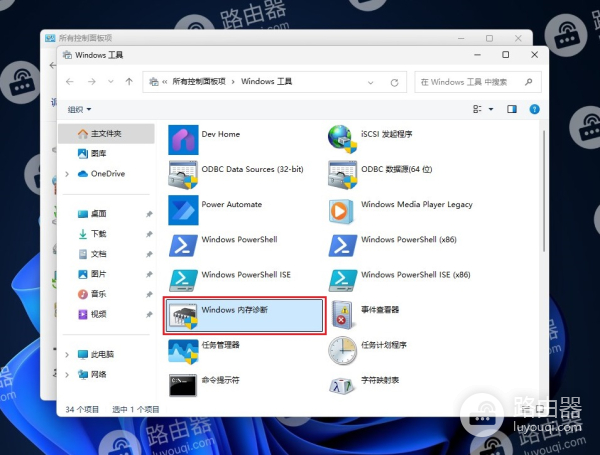The width and height of the screenshot is (600, 455).
Task: Select 主文件夹 in the sidebar
Action: (x=106, y=134)
